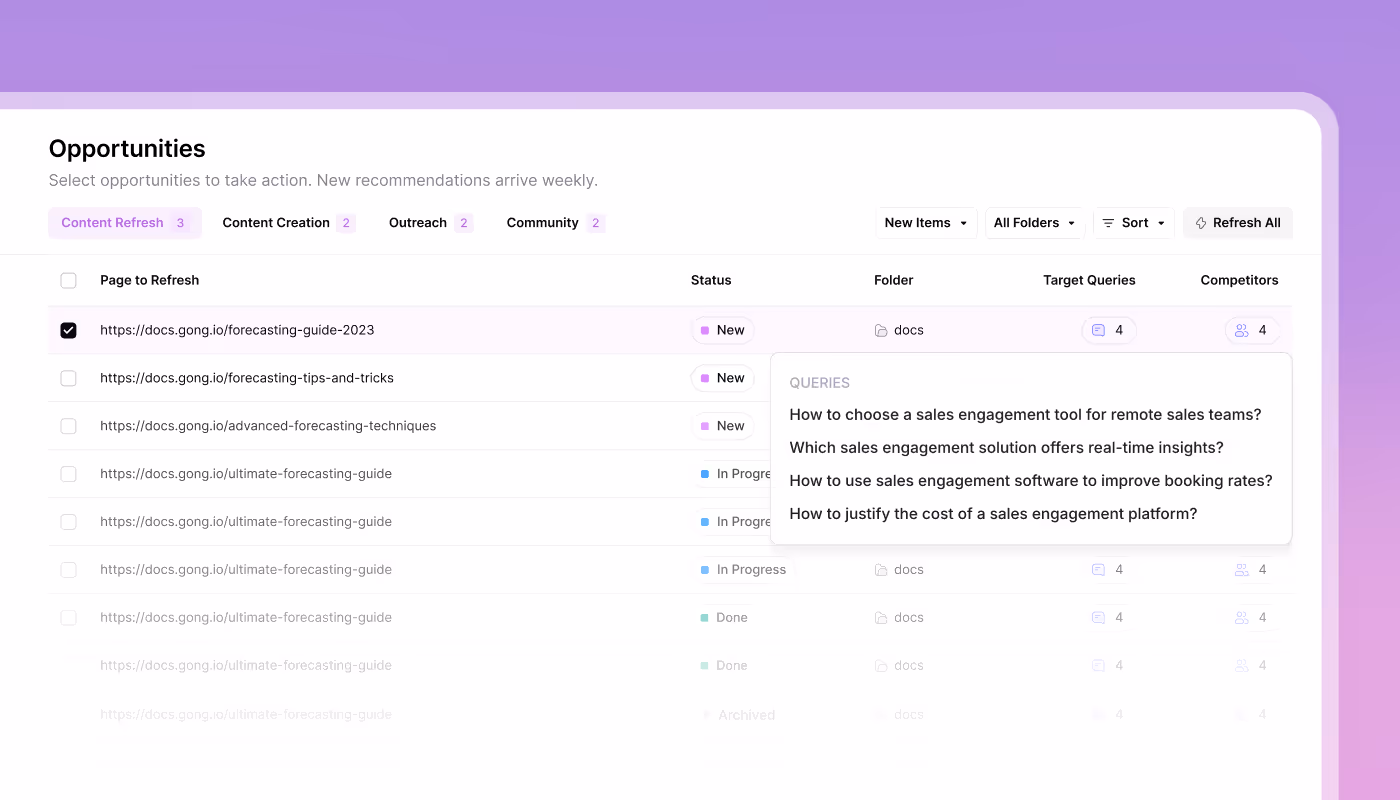Image resolution: width=1400 pixels, height=800 pixels.
Task: Click the Done status of the second Done row
Action: (x=724, y=666)
